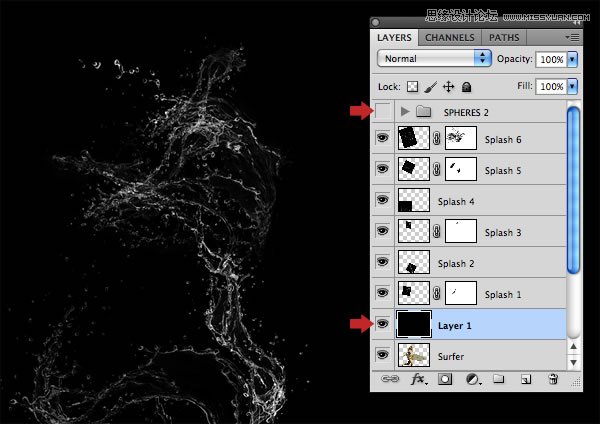This screenshot has width=600, height=424.
Task: Click the lock position move icon
Action: click(448, 87)
